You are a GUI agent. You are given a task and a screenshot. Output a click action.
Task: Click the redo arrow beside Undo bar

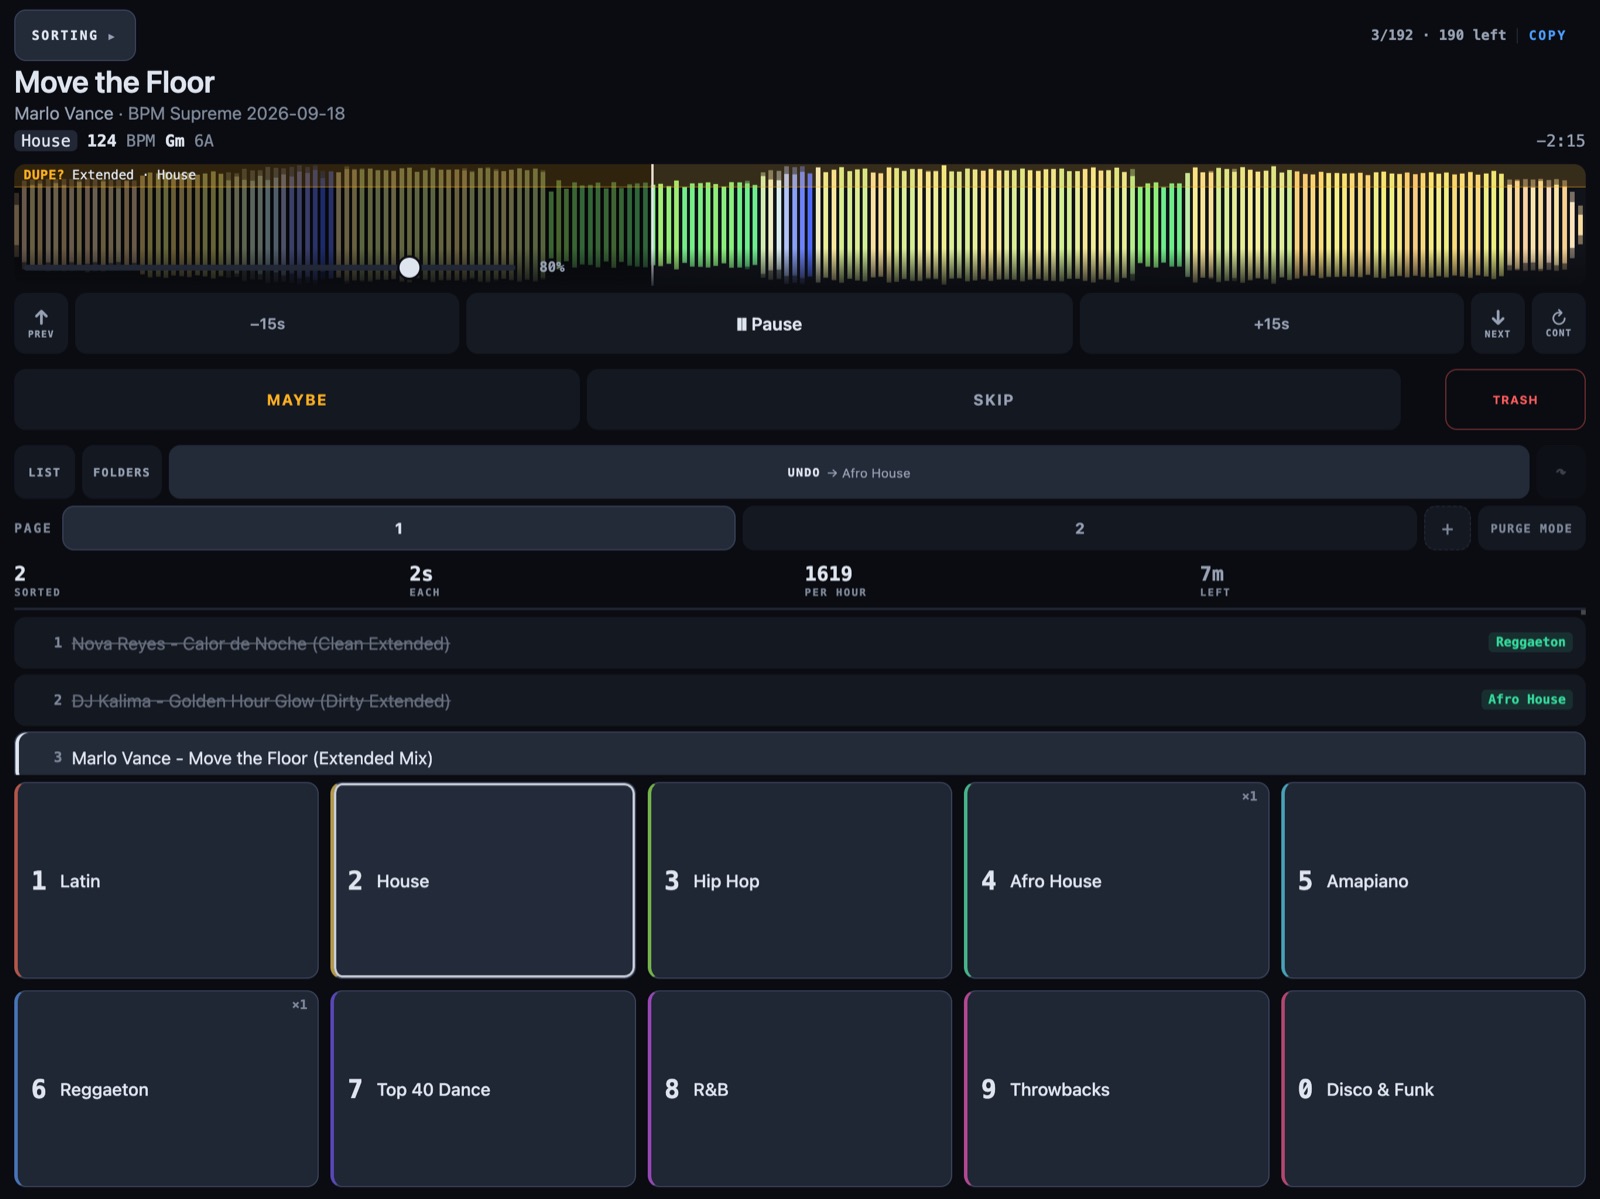(x=1560, y=472)
